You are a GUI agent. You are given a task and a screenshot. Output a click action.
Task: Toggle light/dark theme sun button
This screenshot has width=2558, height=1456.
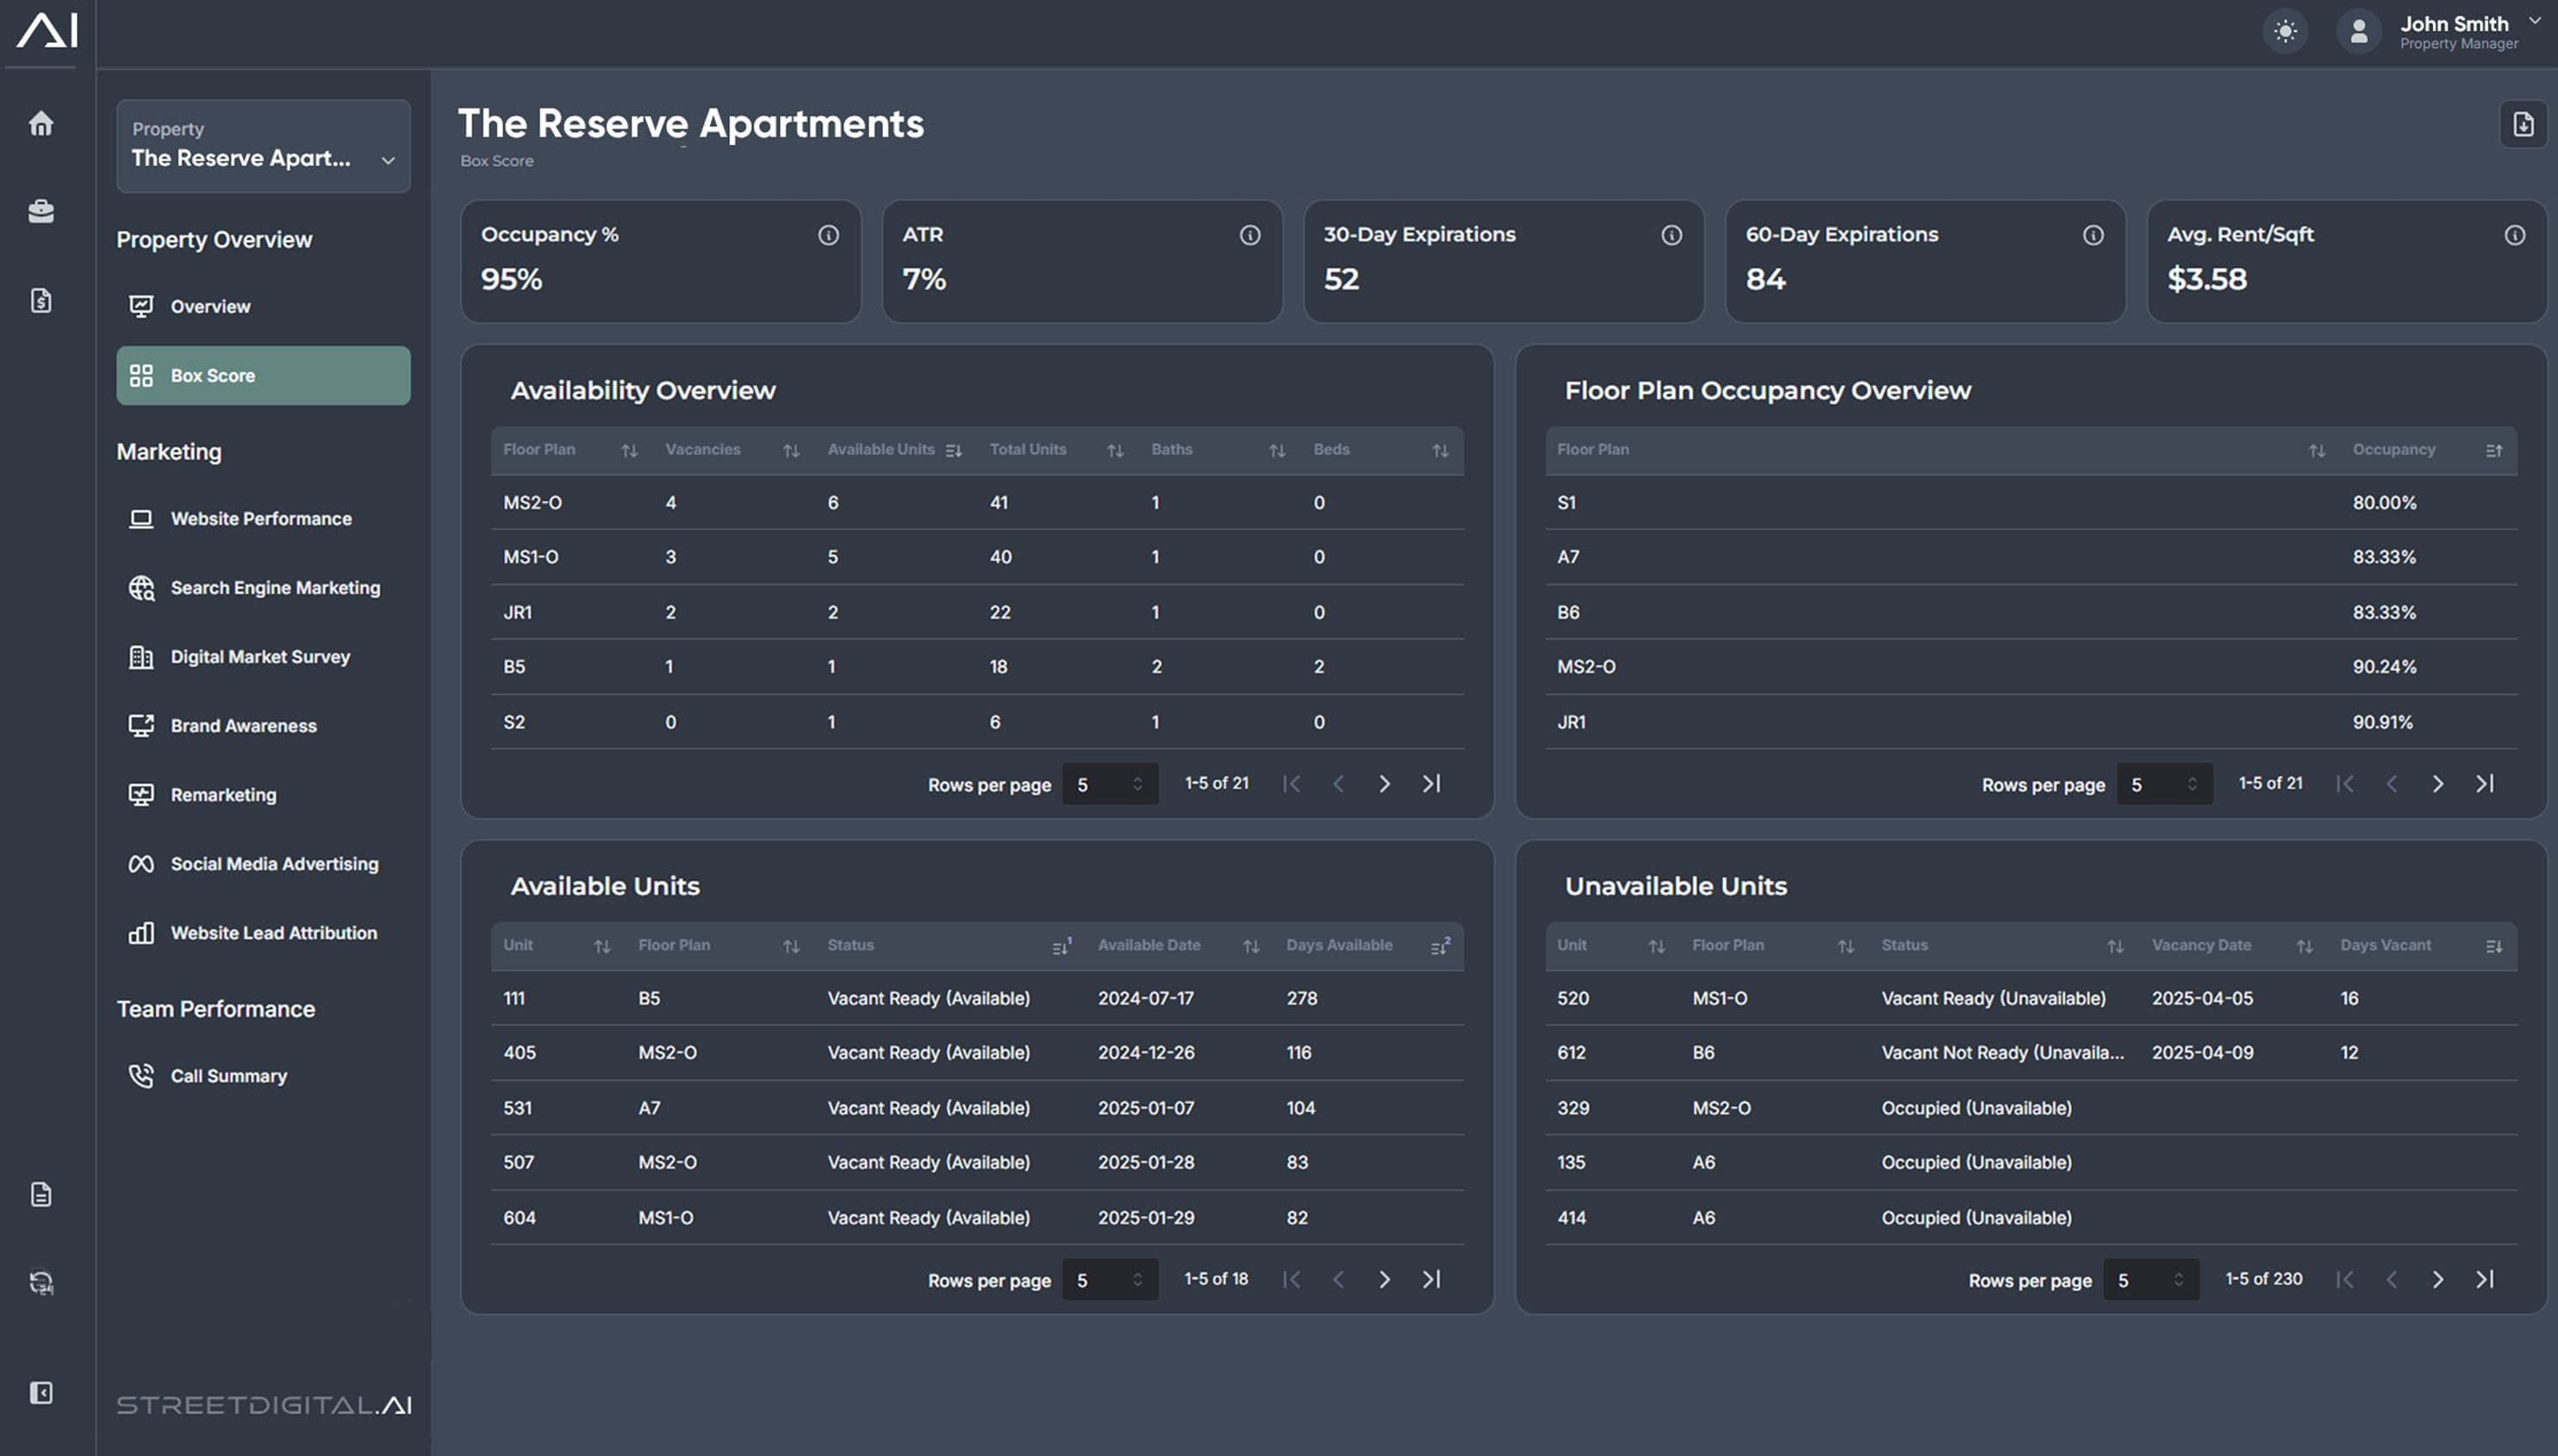click(x=2285, y=32)
